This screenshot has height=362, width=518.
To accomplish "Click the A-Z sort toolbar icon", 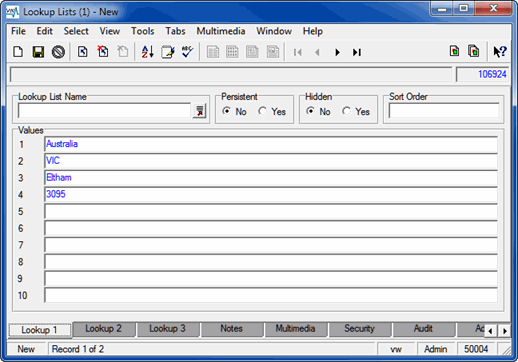I will (147, 52).
